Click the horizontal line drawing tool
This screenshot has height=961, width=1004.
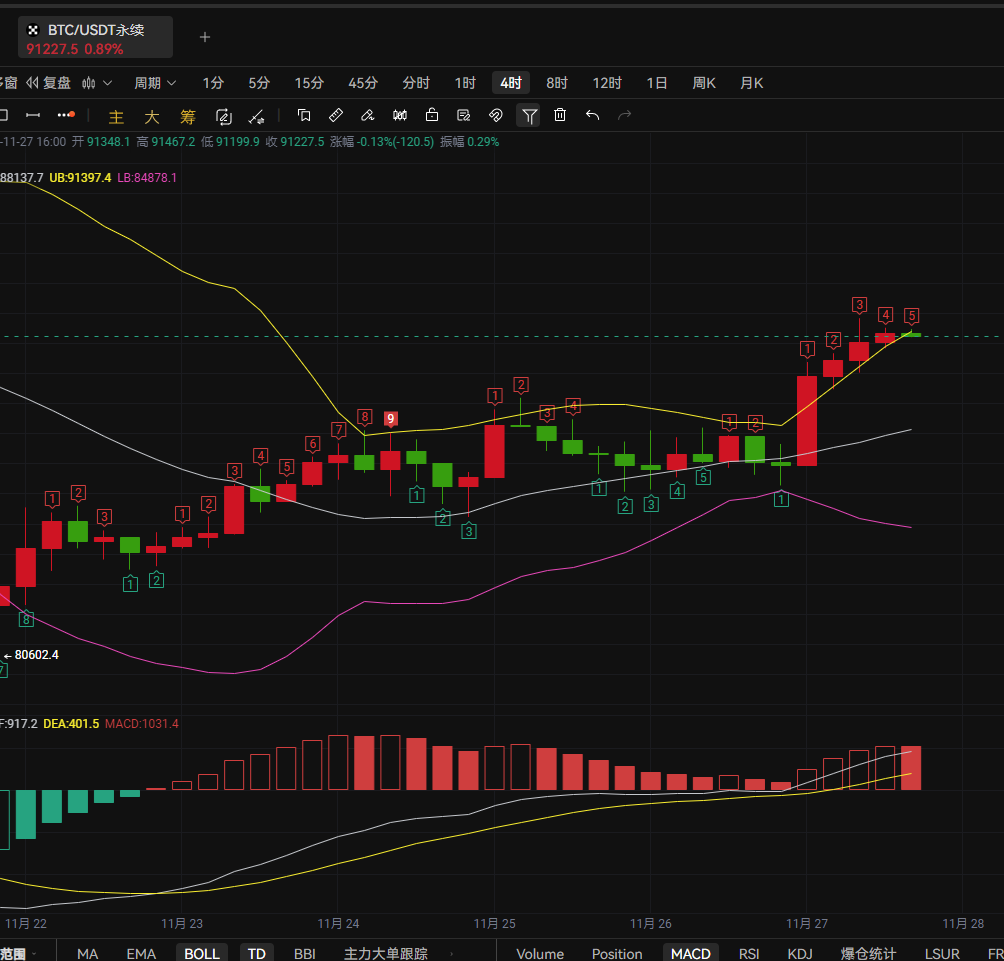33,115
